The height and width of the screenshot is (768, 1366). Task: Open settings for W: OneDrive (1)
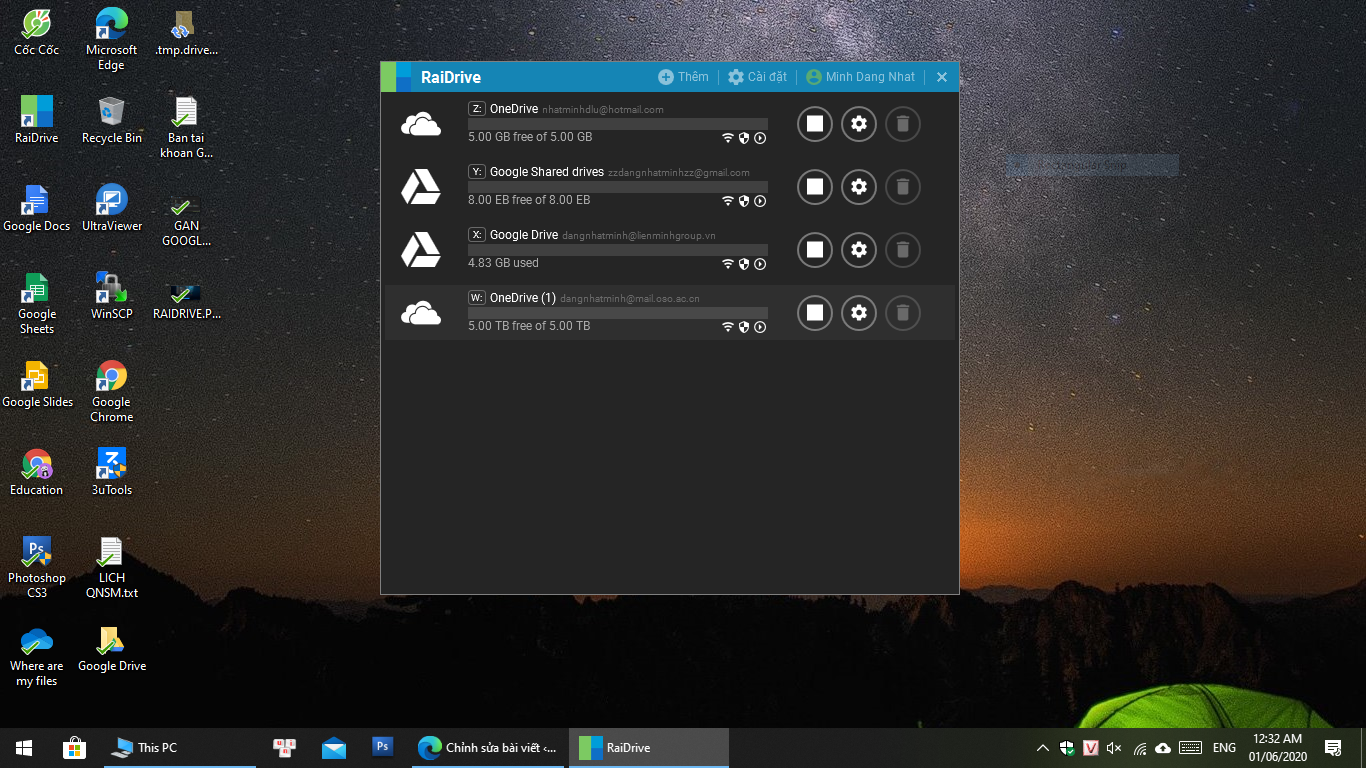[858, 313]
